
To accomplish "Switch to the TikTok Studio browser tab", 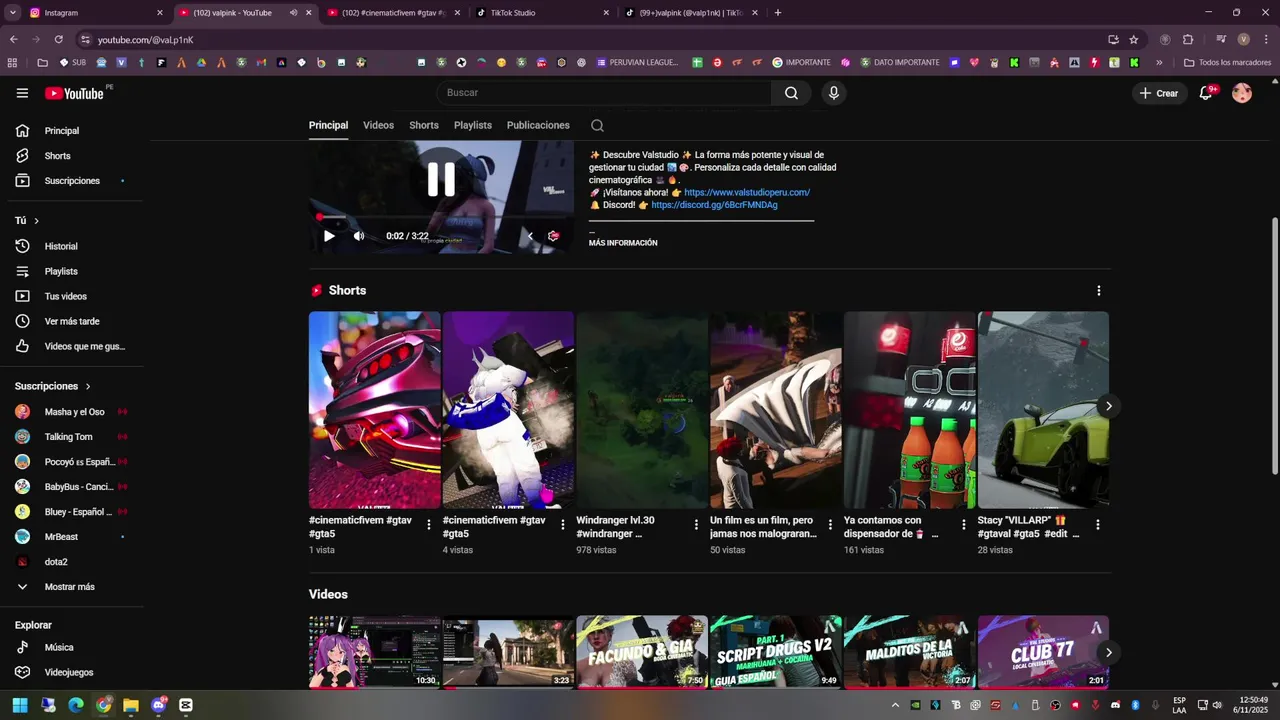I will click(541, 13).
